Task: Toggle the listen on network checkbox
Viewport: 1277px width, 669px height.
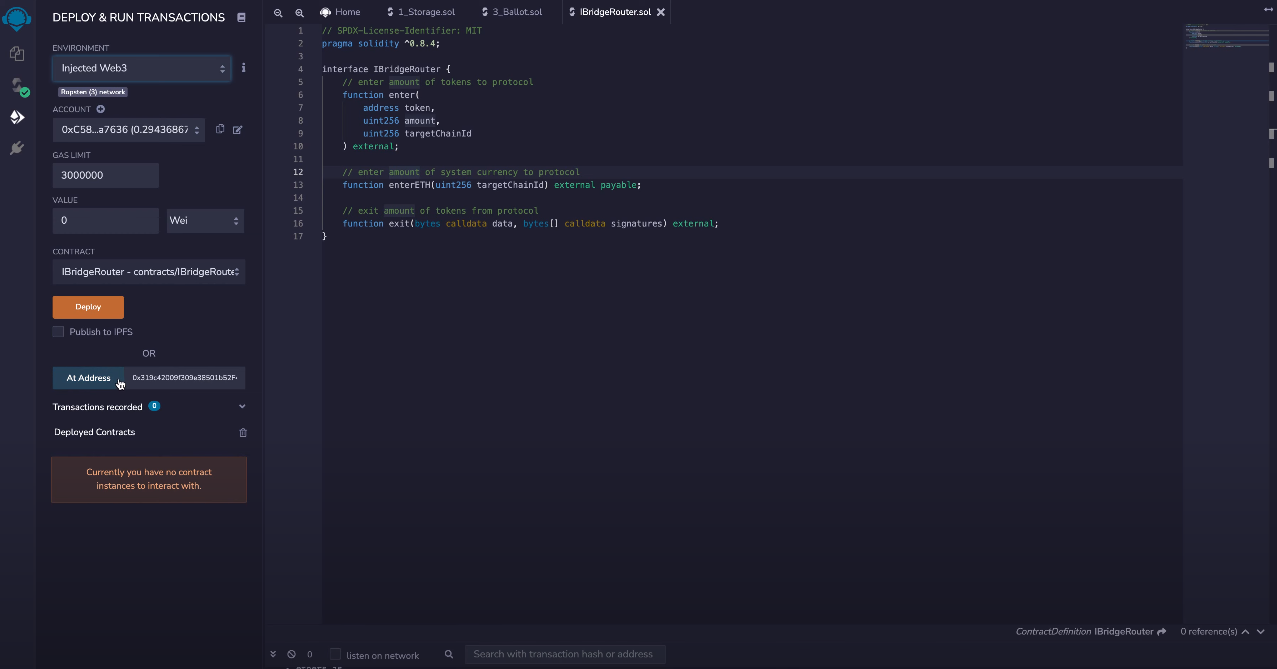Action: tap(336, 655)
